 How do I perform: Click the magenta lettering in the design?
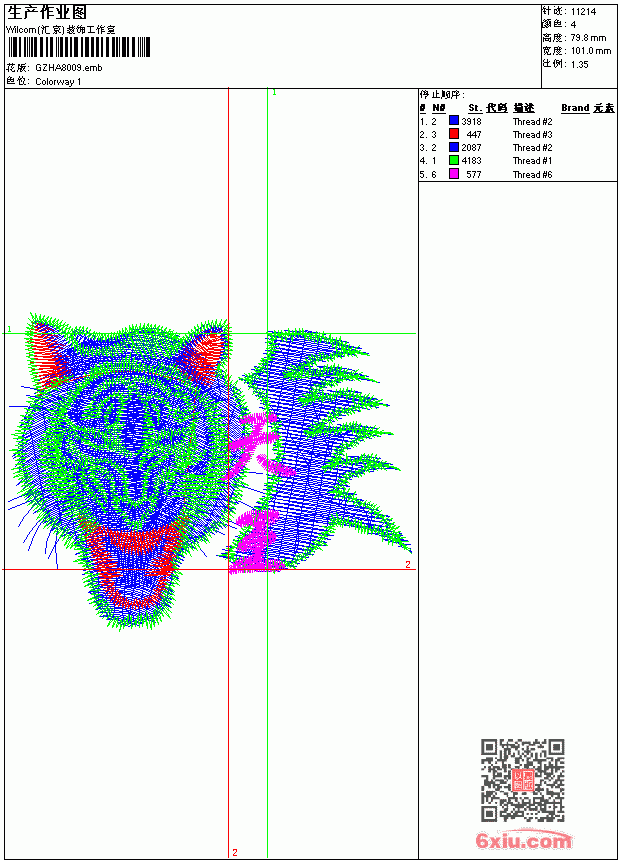coord(257,494)
